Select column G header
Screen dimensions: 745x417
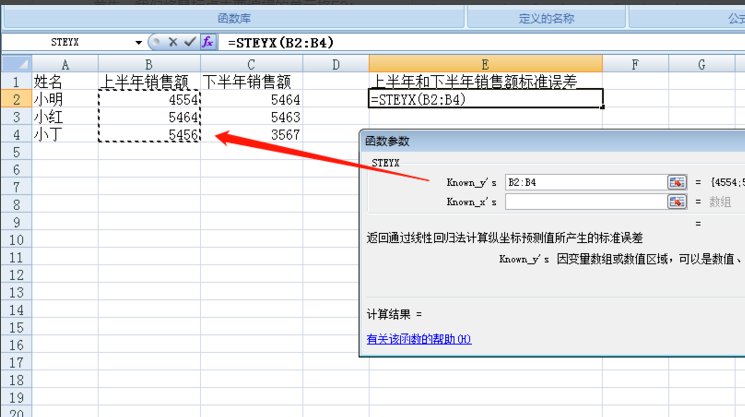coord(701,65)
